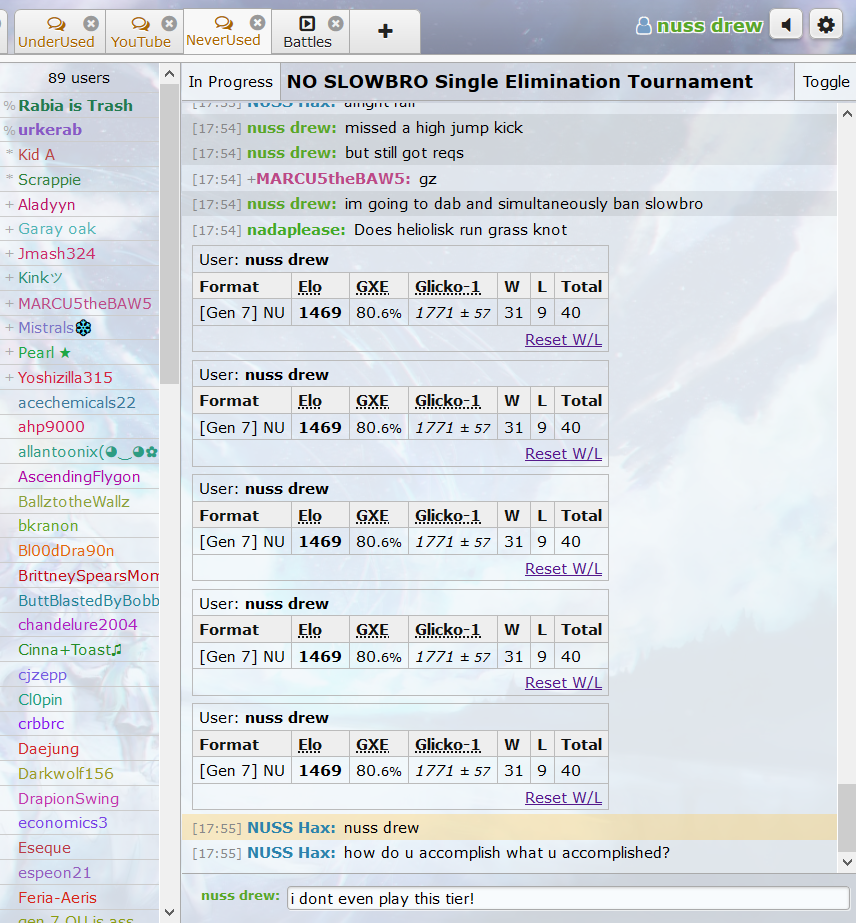Toggle the tournament panel visibility
The width and height of the screenshot is (856, 923).
coord(825,82)
